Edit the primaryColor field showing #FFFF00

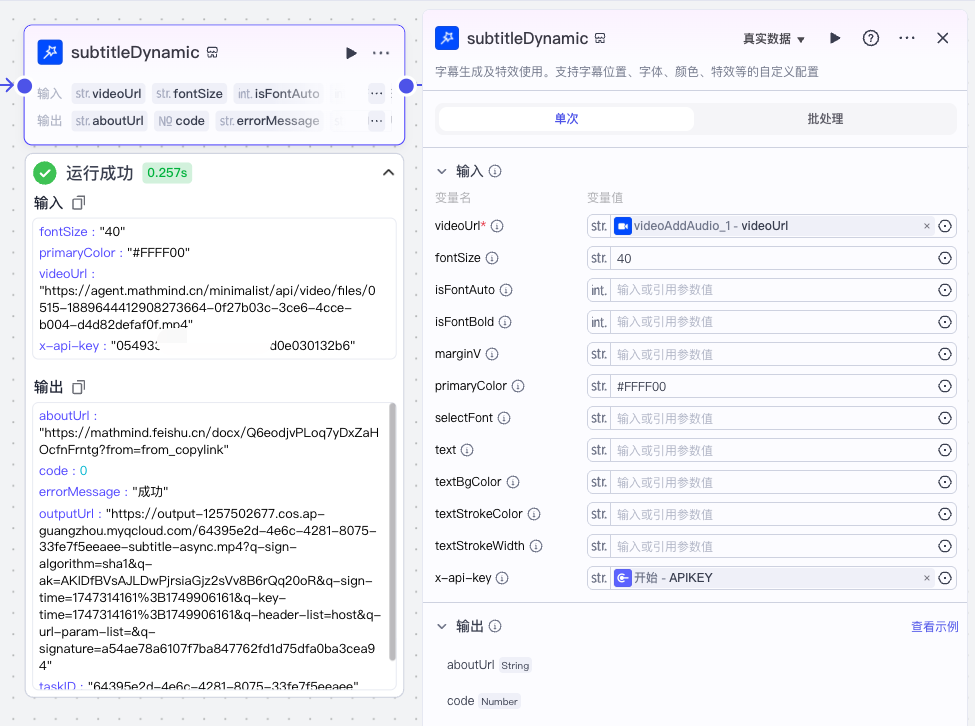click(x=772, y=387)
